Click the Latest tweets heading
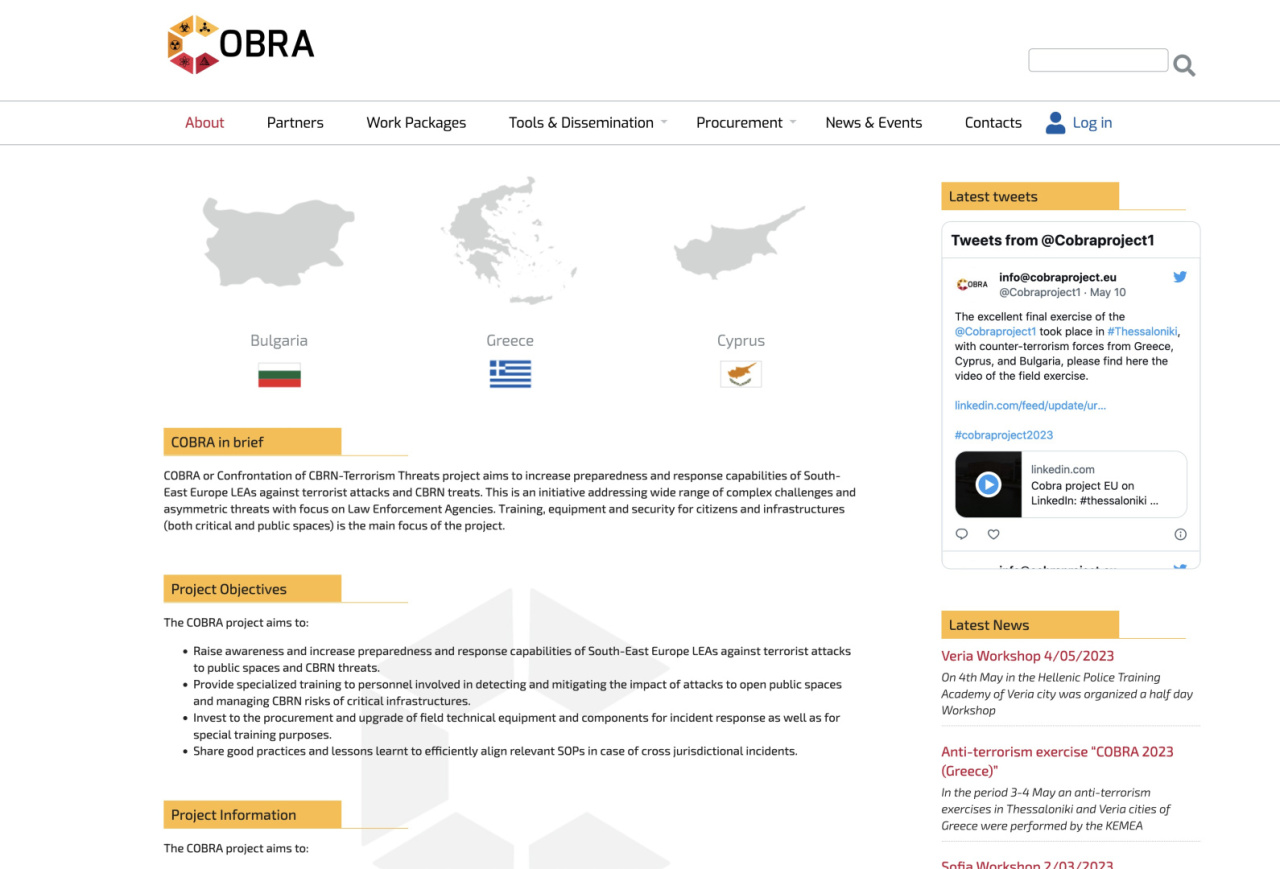This screenshot has width=1280, height=869. click(1030, 196)
